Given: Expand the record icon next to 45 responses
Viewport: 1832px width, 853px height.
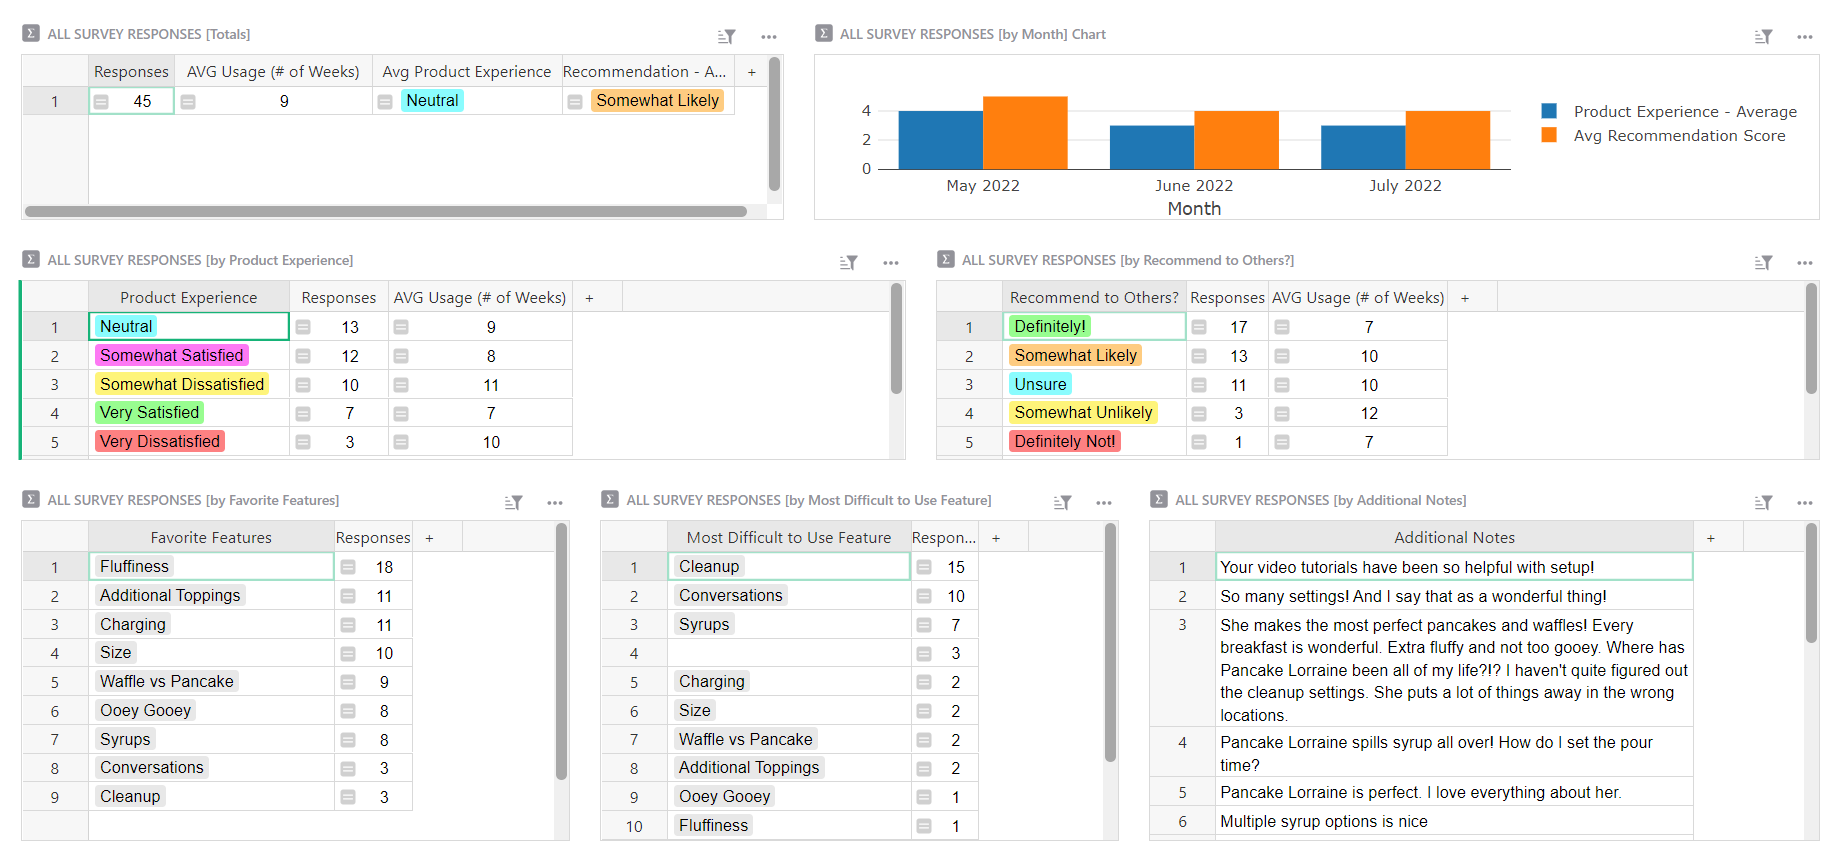Looking at the screenshot, I should (101, 102).
